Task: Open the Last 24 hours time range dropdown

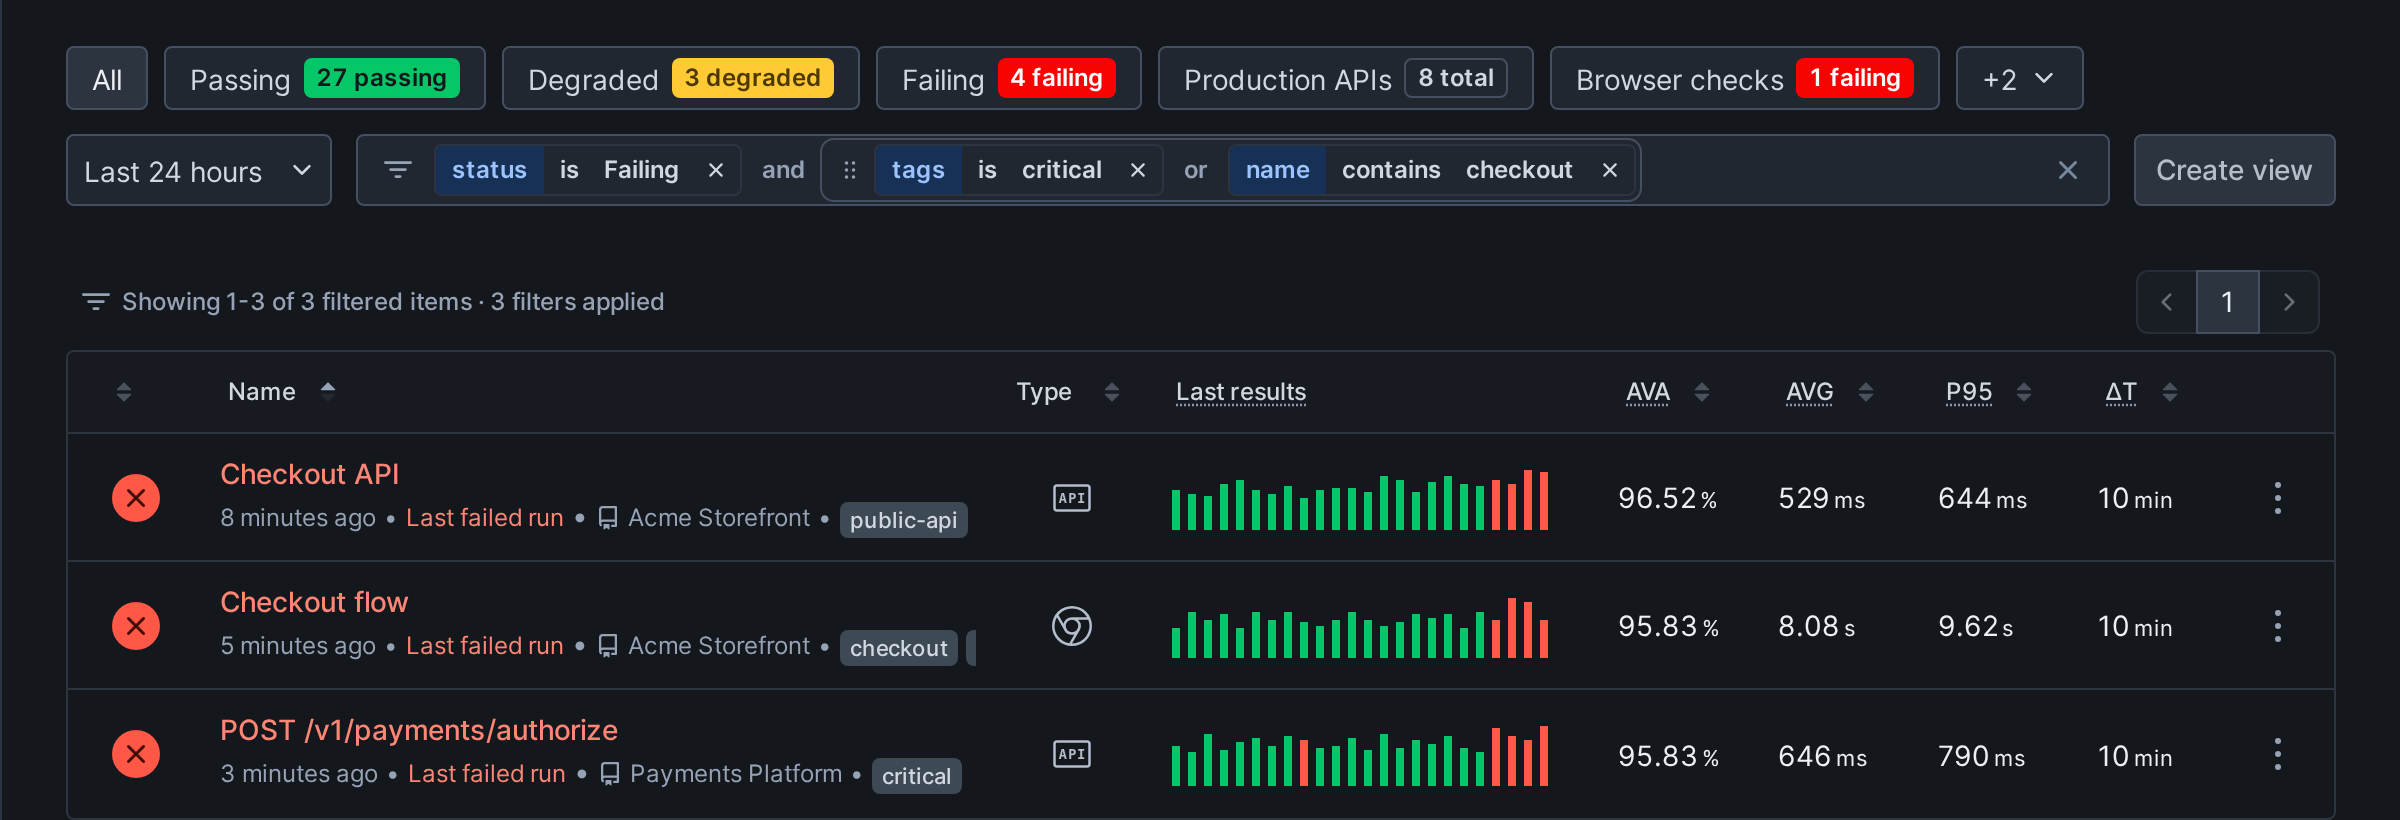Action: click(x=199, y=171)
